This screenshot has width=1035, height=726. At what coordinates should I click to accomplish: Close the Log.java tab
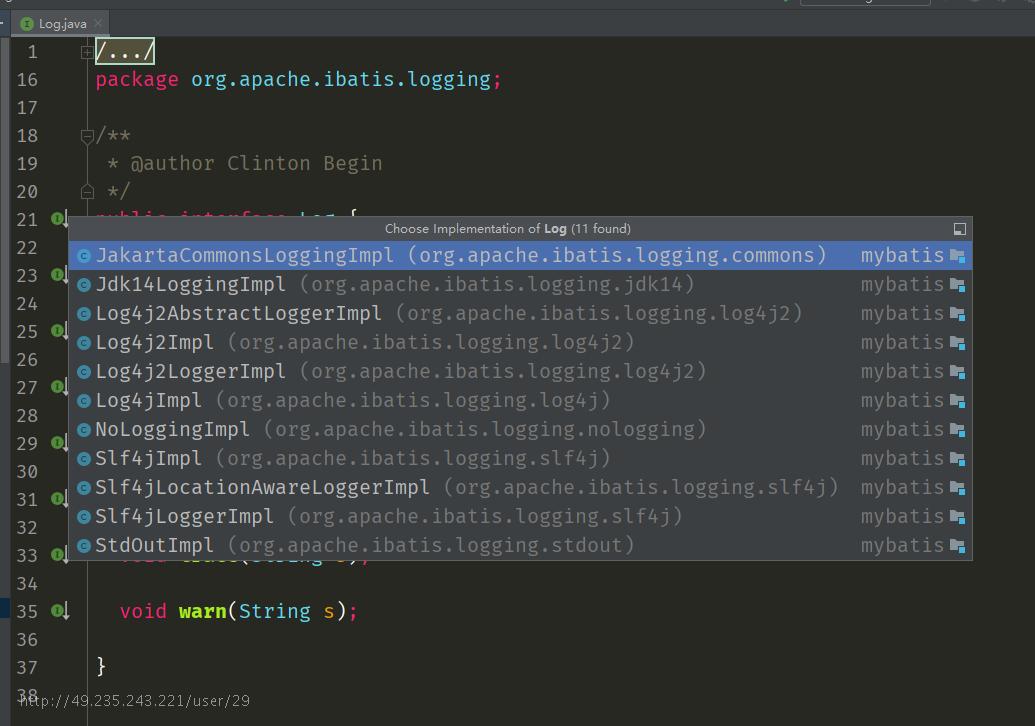click(98, 23)
